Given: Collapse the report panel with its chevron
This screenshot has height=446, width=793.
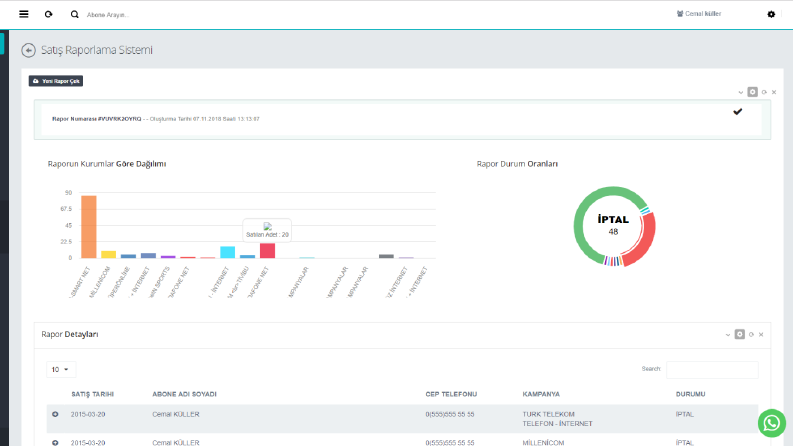Looking at the screenshot, I should pyautogui.click(x=741, y=93).
